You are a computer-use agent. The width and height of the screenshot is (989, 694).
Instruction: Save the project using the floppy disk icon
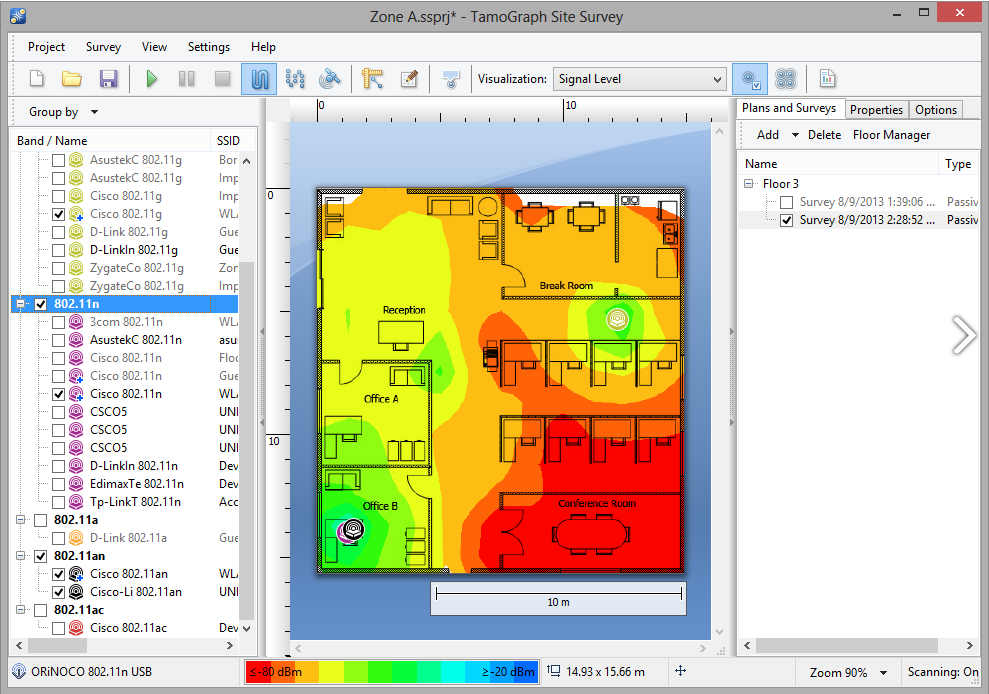click(x=108, y=79)
